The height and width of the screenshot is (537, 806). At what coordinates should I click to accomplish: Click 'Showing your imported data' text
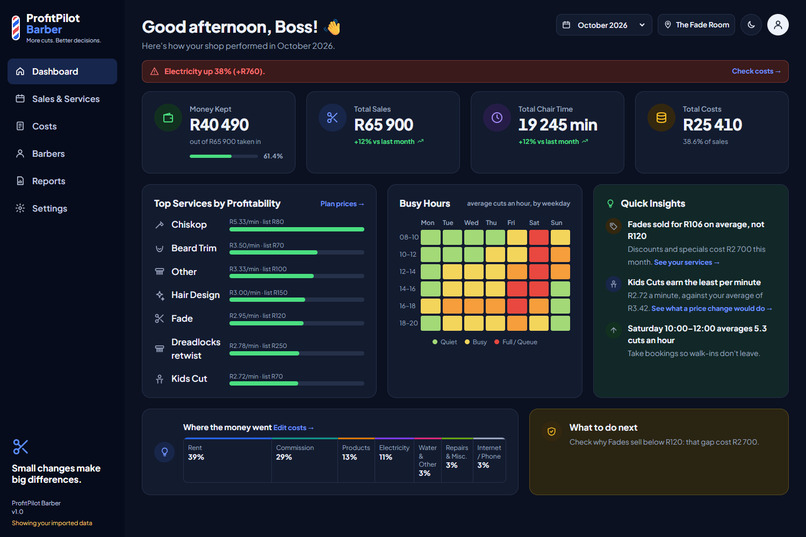click(x=52, y=523)
